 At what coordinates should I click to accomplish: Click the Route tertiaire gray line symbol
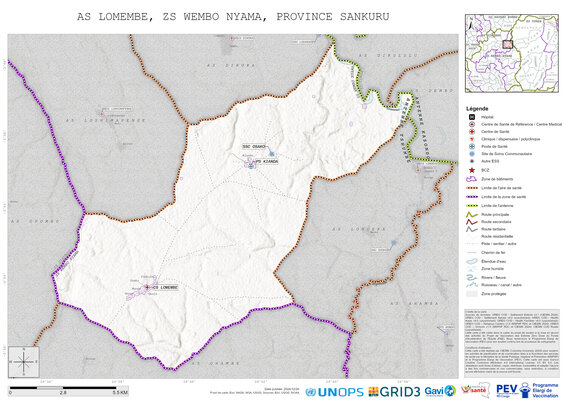[x=471, y=229]
